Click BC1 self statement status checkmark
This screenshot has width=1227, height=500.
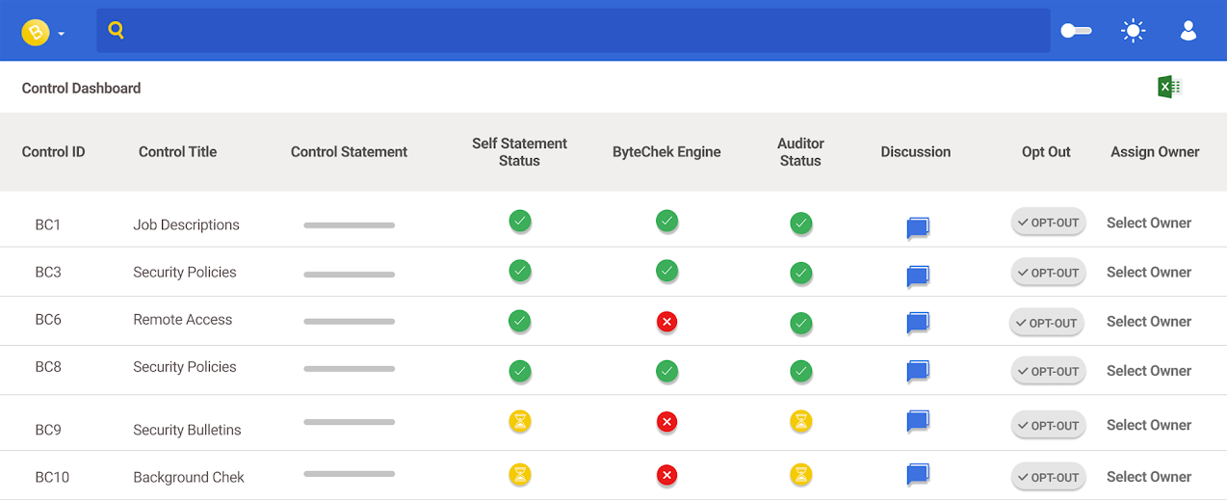tap(519, 220)
